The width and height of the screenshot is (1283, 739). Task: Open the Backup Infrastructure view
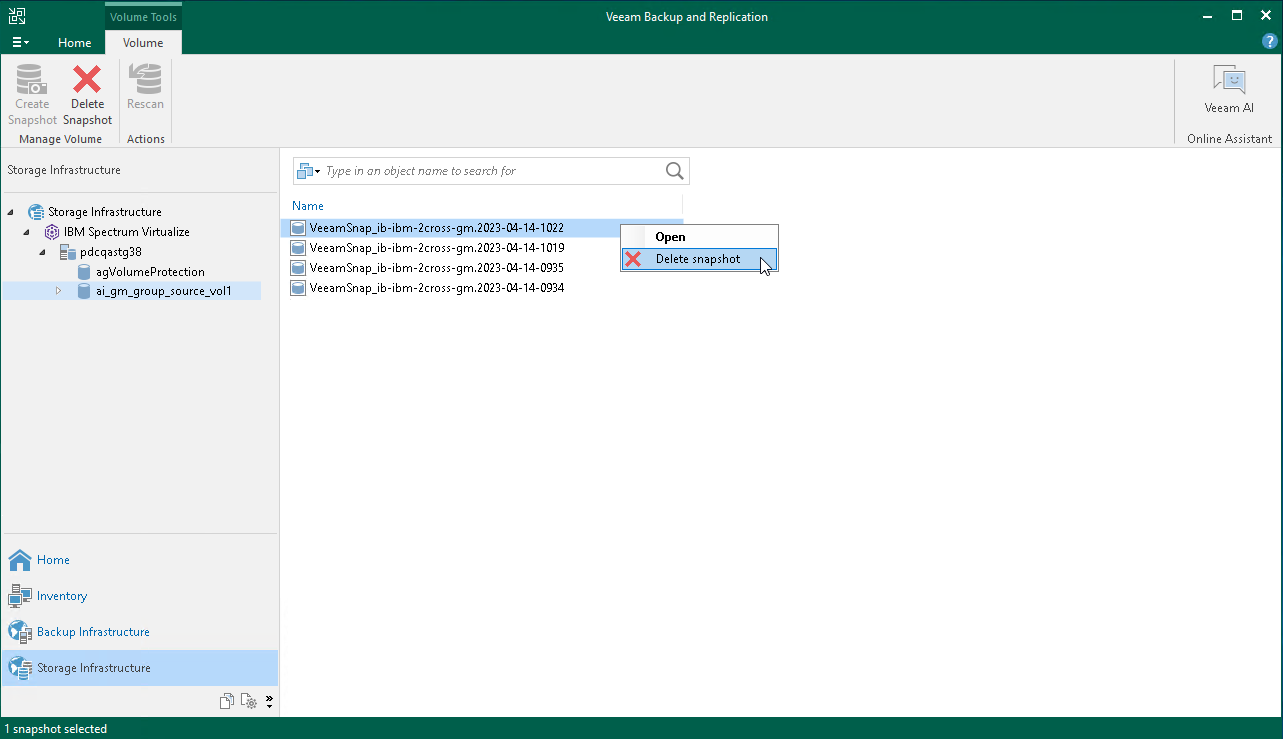139,632
